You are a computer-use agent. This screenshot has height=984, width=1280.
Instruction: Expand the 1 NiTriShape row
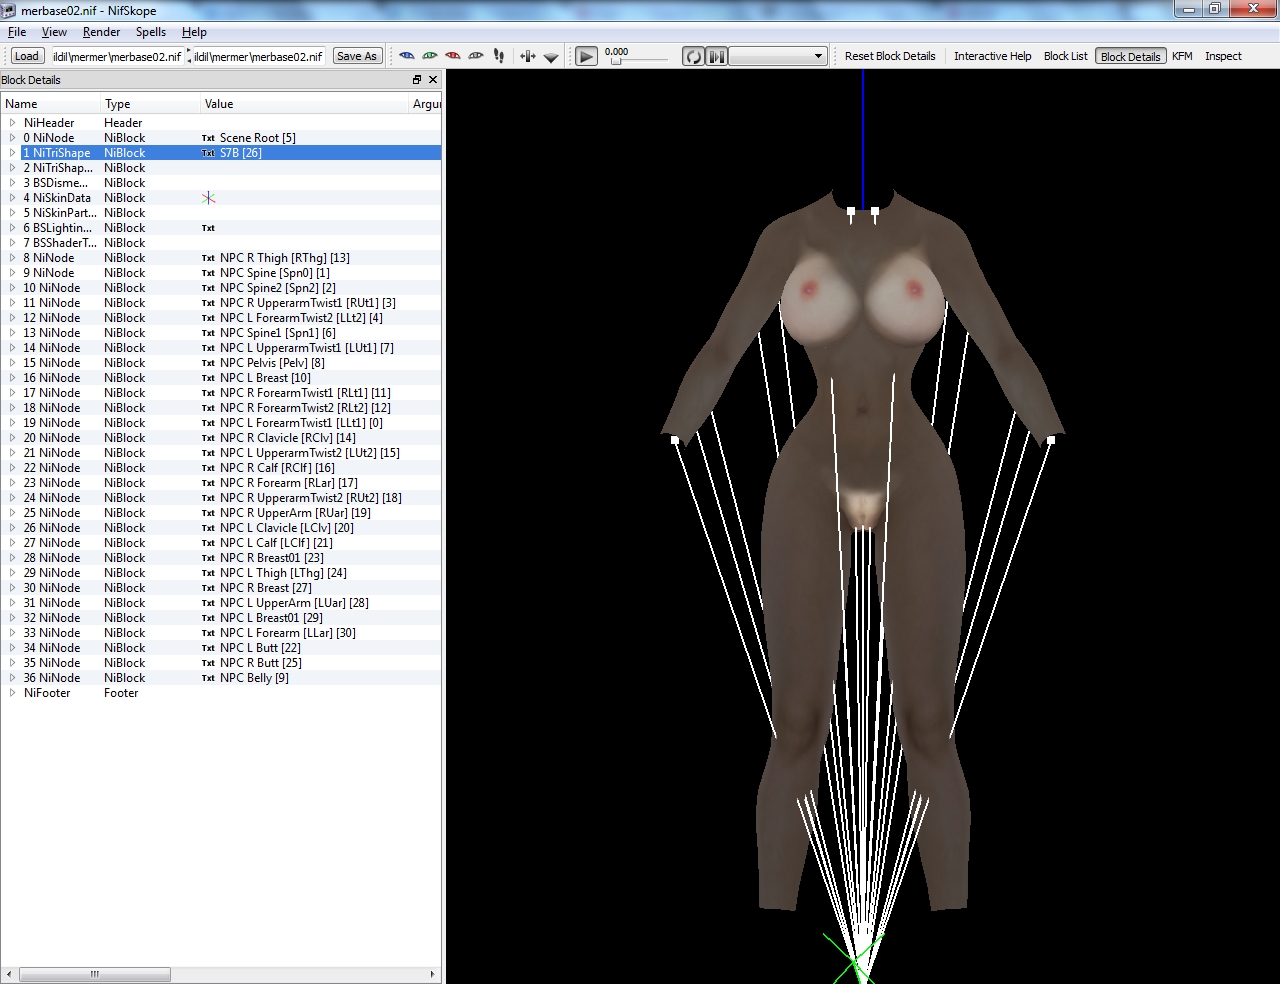click(12, 153)
